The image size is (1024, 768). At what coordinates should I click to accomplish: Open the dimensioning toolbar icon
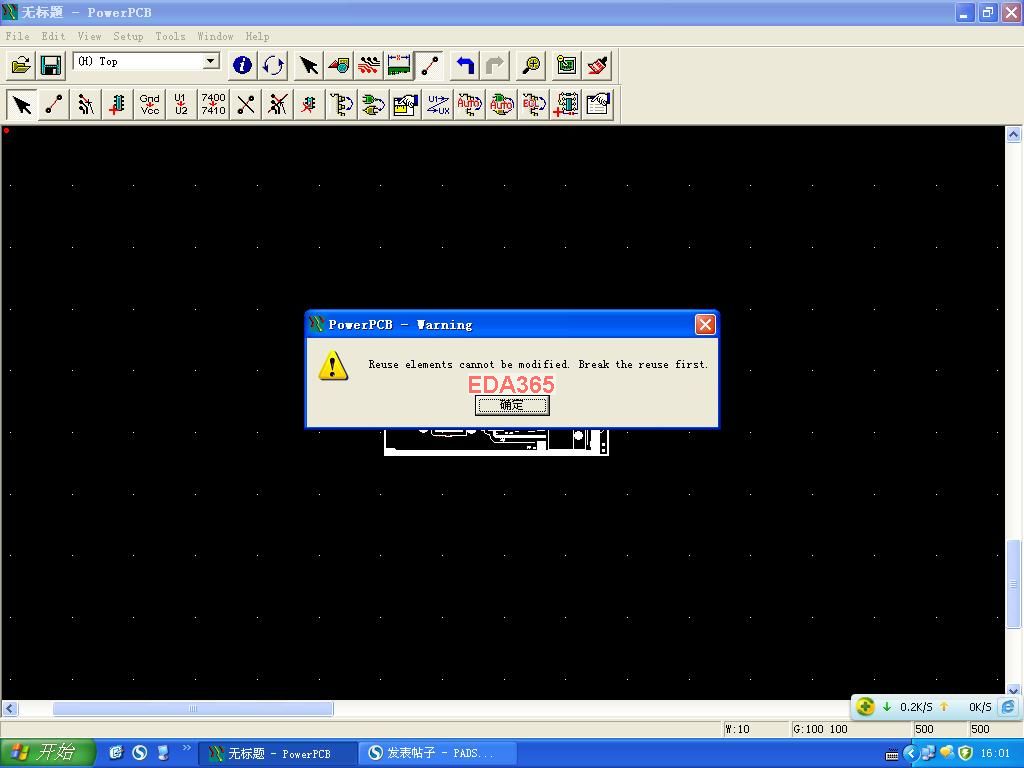coord(399,65)
